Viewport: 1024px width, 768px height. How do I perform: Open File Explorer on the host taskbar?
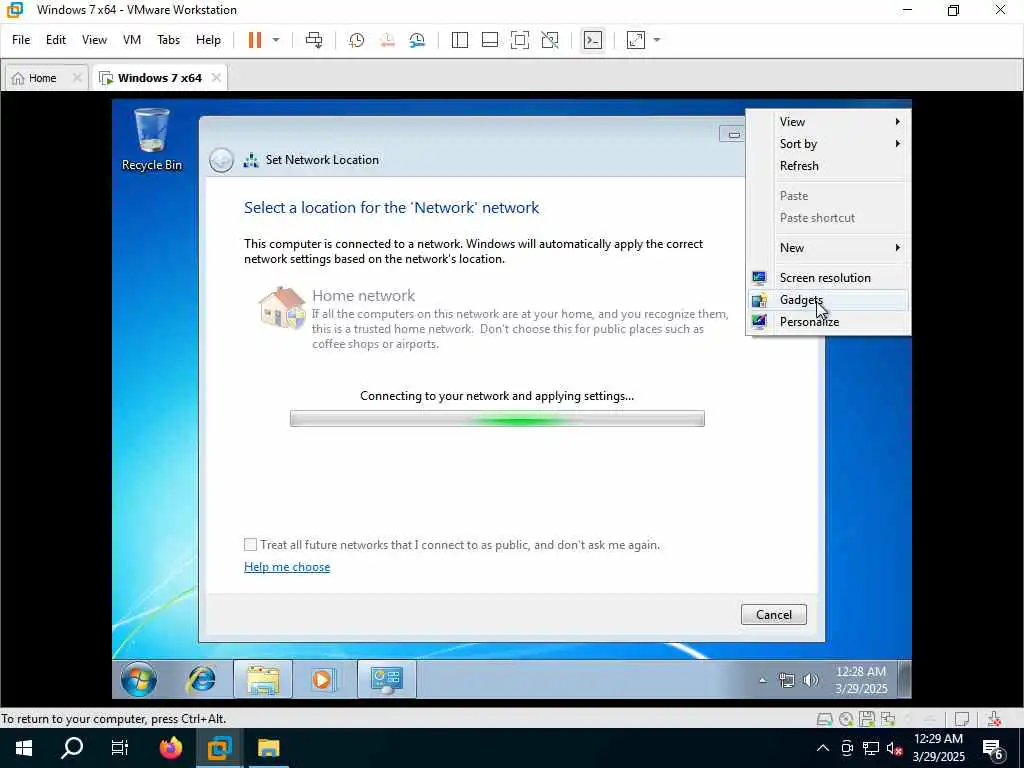pyautogui.click(x=268, y=748)
